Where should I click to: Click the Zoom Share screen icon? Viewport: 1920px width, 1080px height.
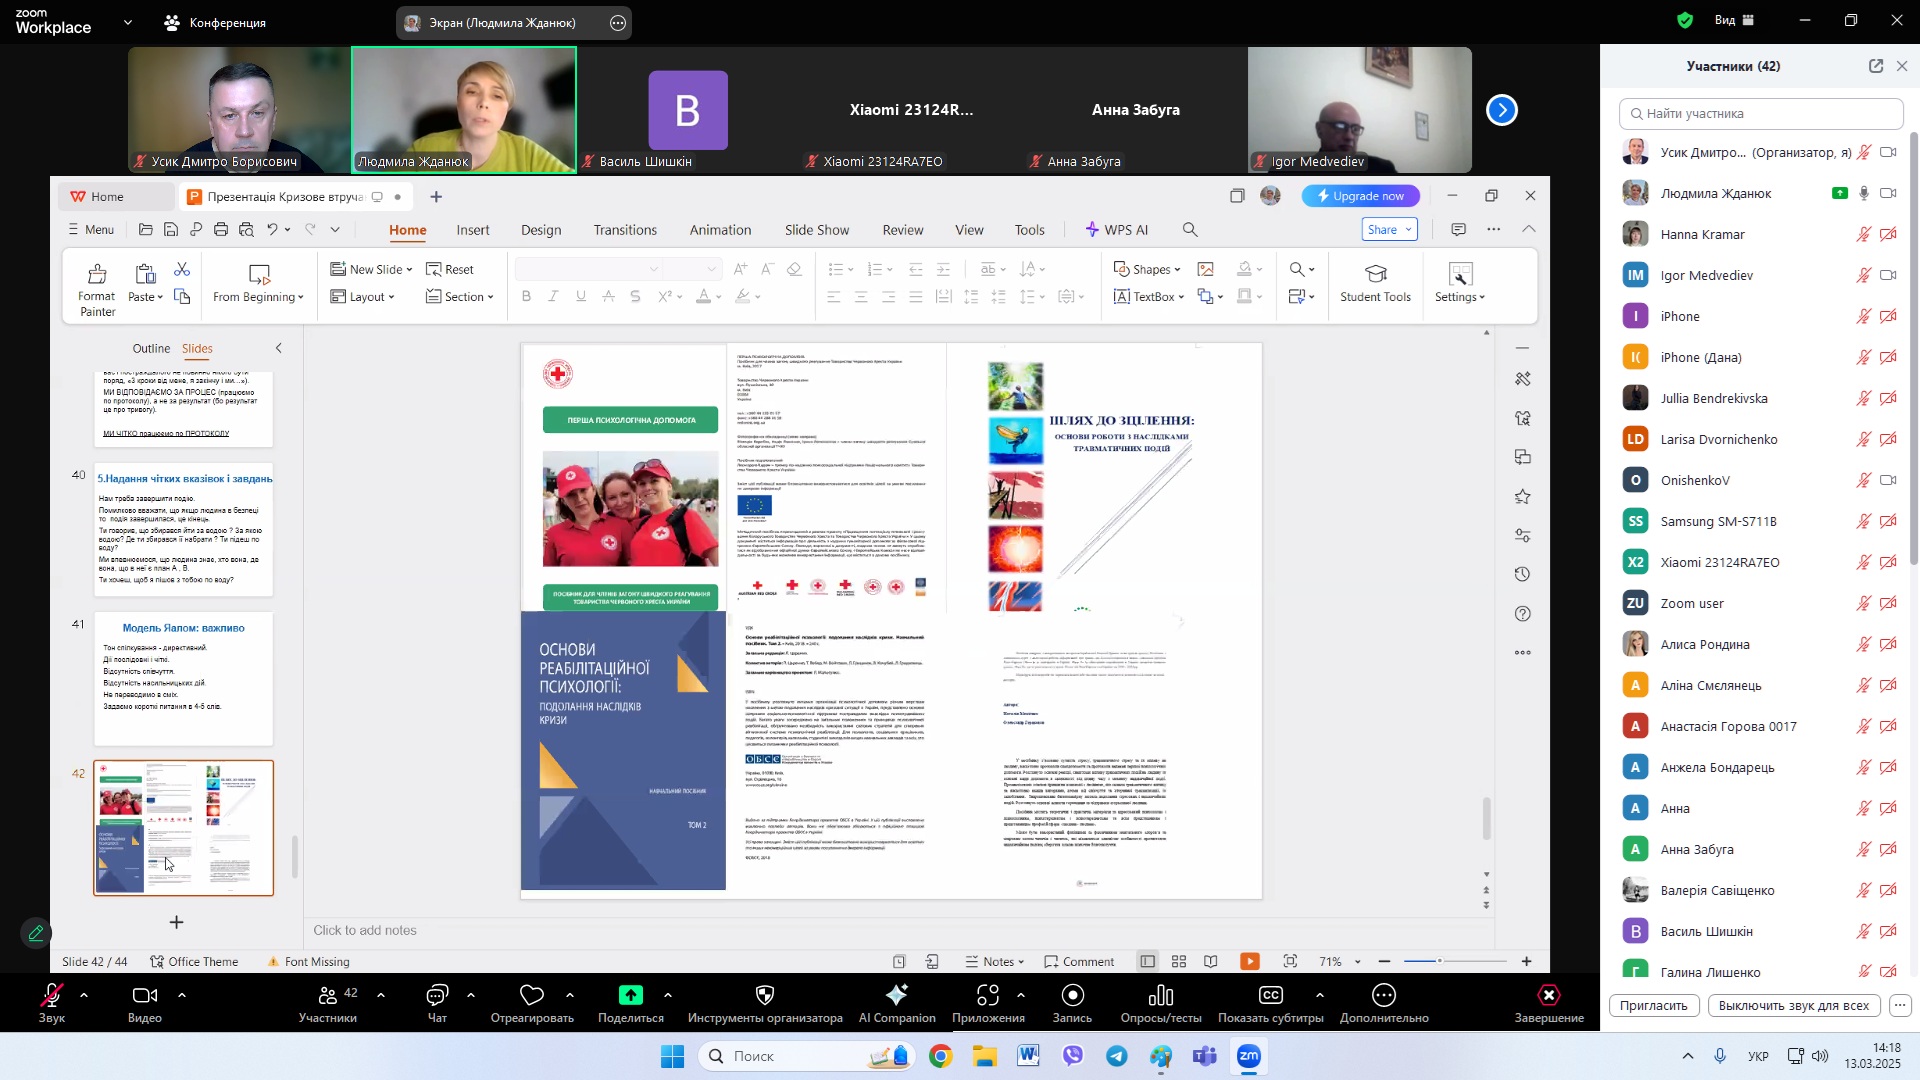631,1004
